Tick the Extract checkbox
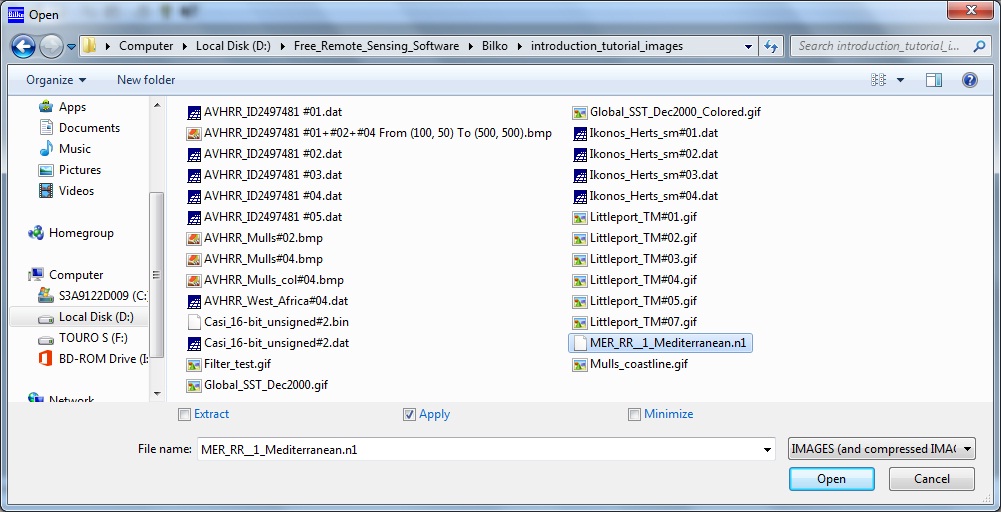The image size is (1001, 512). coord(184,414)
